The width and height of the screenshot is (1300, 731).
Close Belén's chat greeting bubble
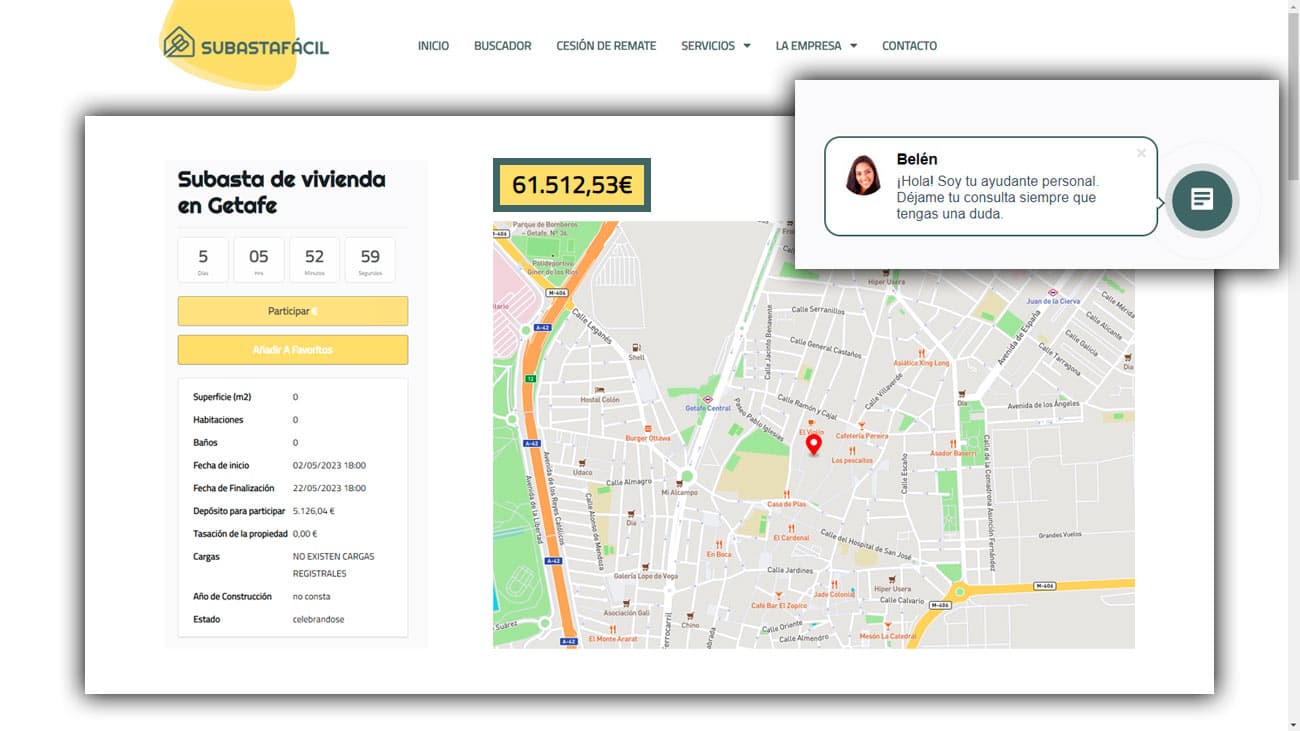(x=1141, y=153)
